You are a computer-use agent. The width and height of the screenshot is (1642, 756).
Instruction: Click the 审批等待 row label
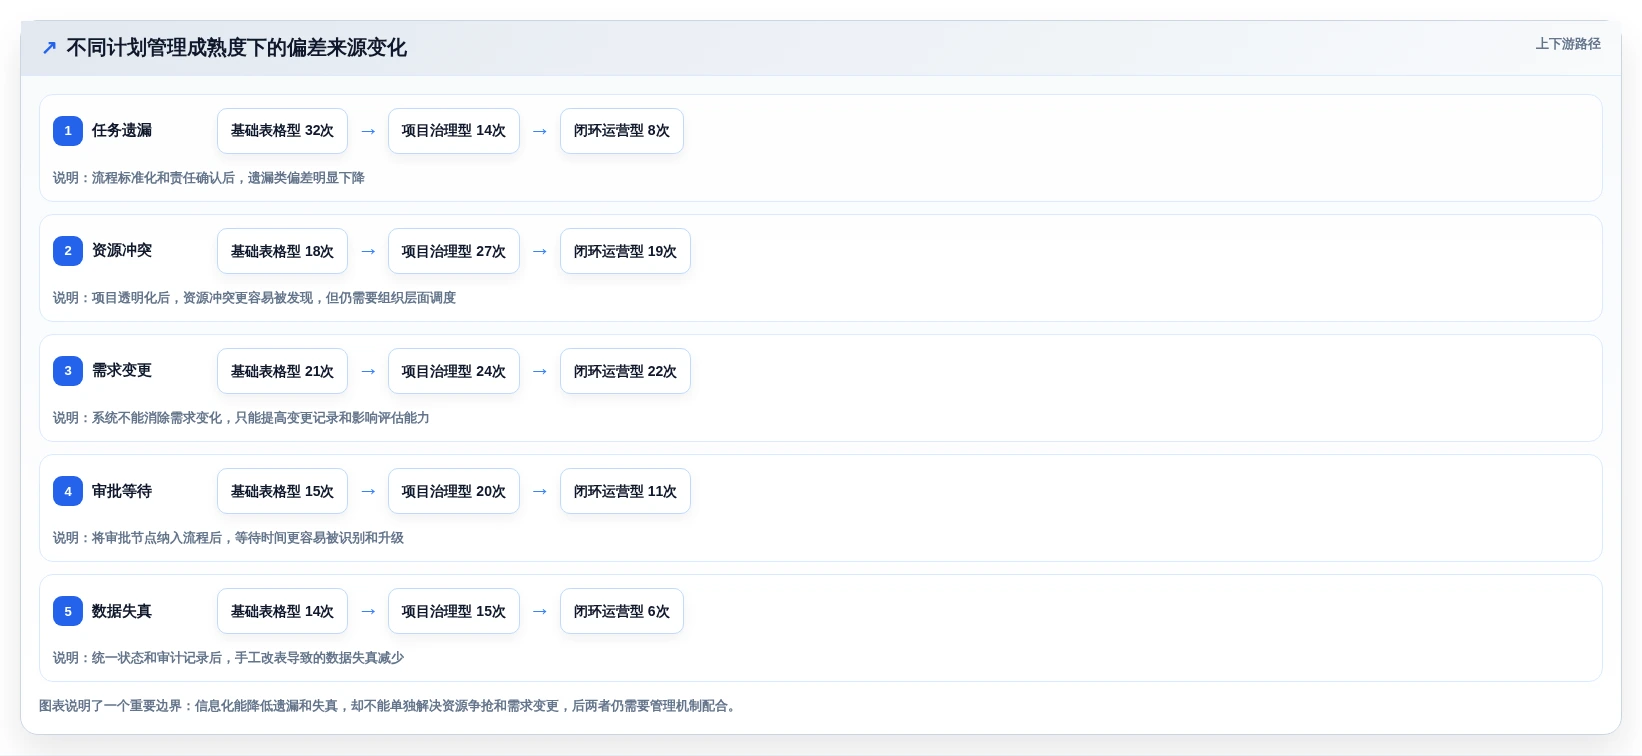122,491
